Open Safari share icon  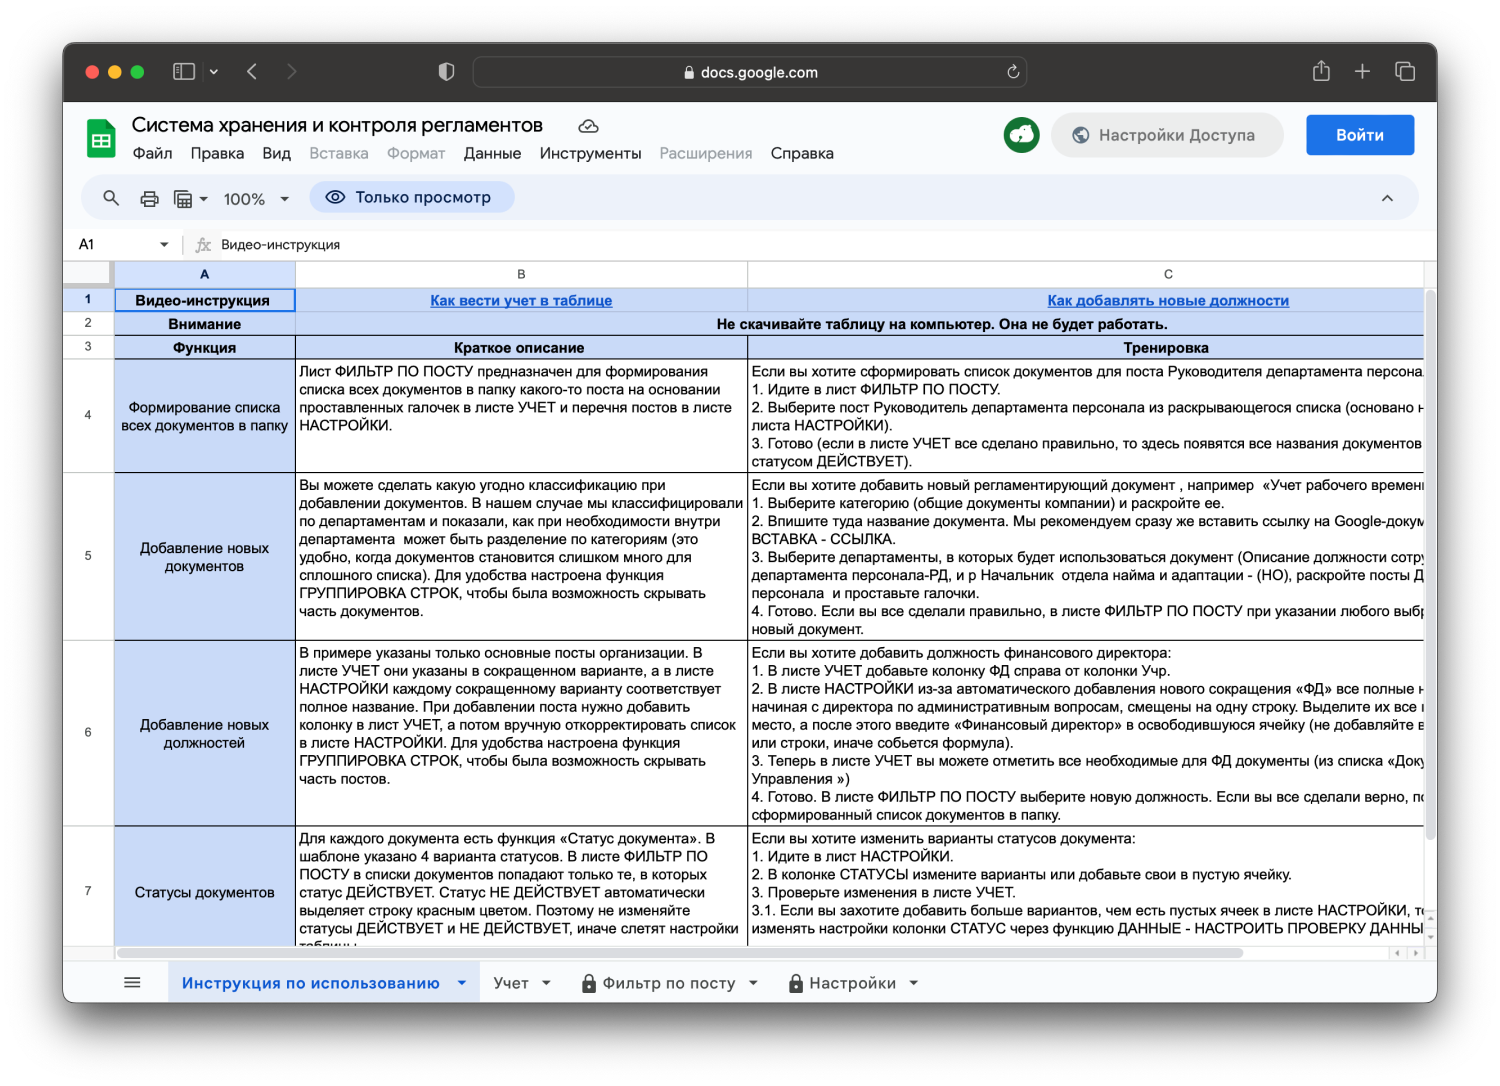[x=1321, y=71]
